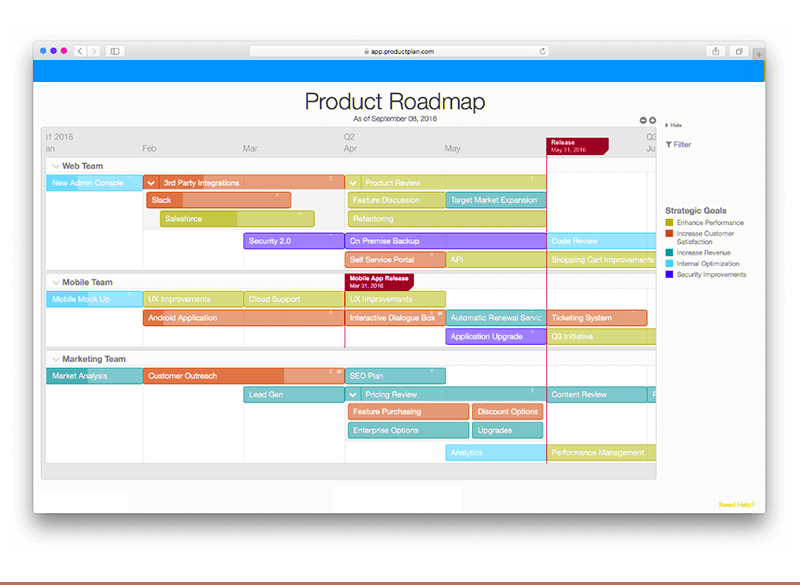Screen dimensions: 800x585
Task: Click the Share icon in the browser toolbar
Action: click(x=716, y=50)
